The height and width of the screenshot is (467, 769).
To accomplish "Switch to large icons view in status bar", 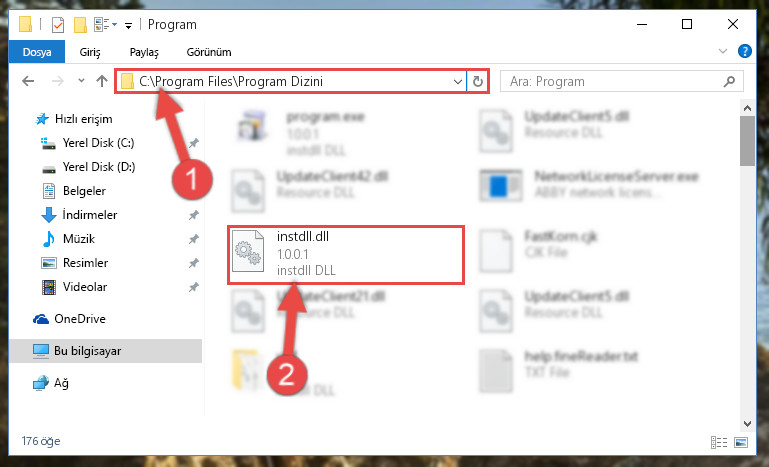I will tap(741, 442).
